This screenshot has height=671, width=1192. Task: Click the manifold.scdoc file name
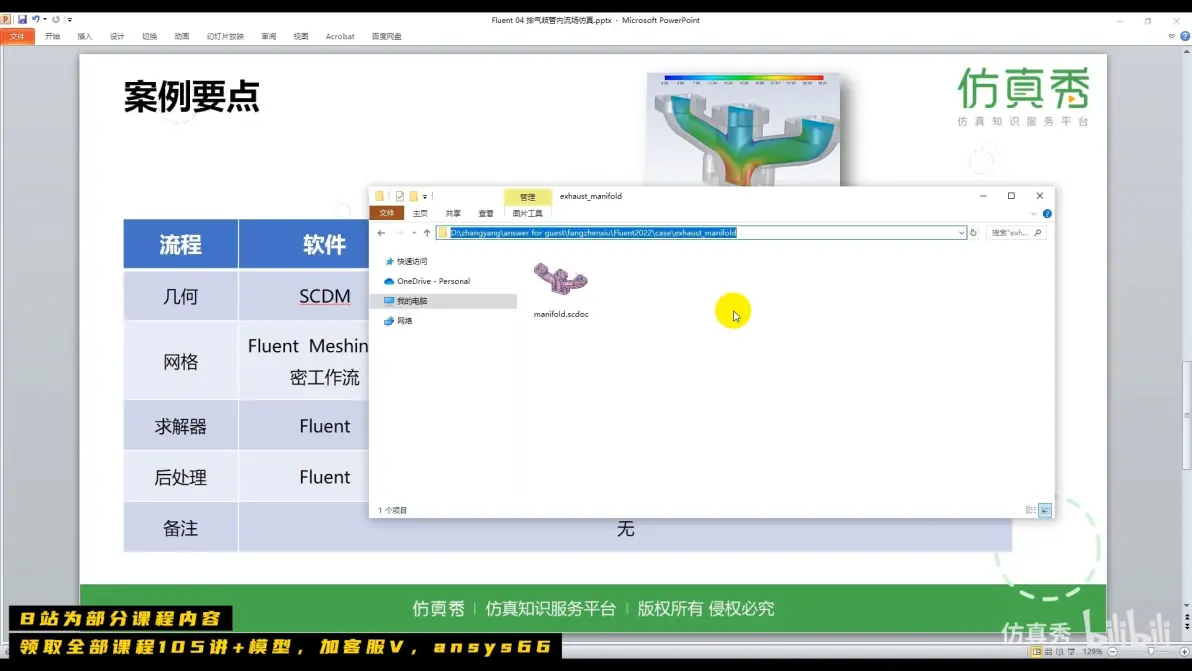pos(561,314)
